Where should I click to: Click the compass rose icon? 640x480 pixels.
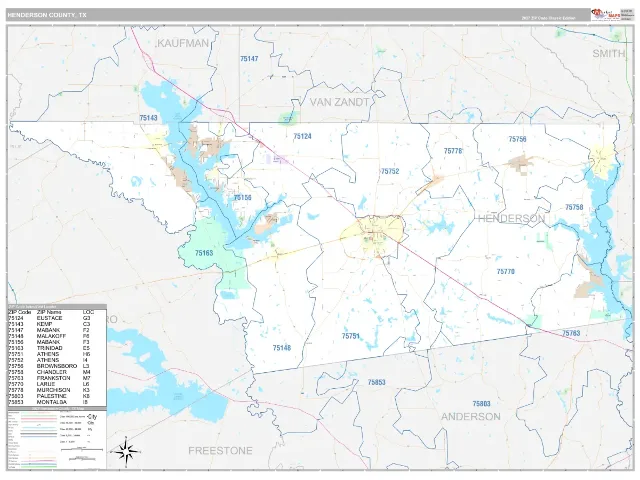coord(126,451)
